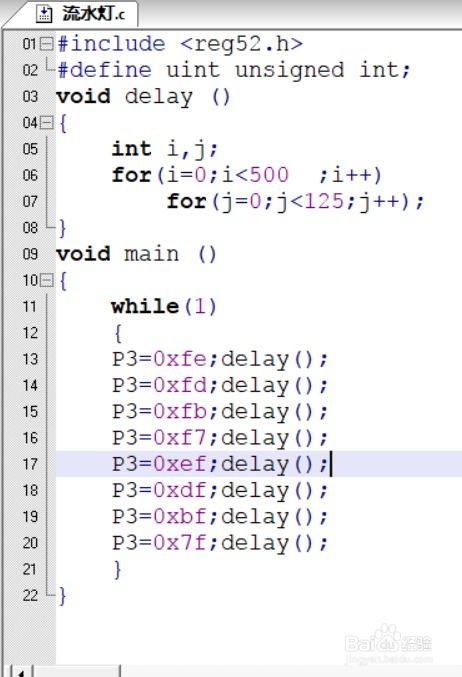Click the value 125 in the inner loop

pyautogui.click(x=324, y=202)
